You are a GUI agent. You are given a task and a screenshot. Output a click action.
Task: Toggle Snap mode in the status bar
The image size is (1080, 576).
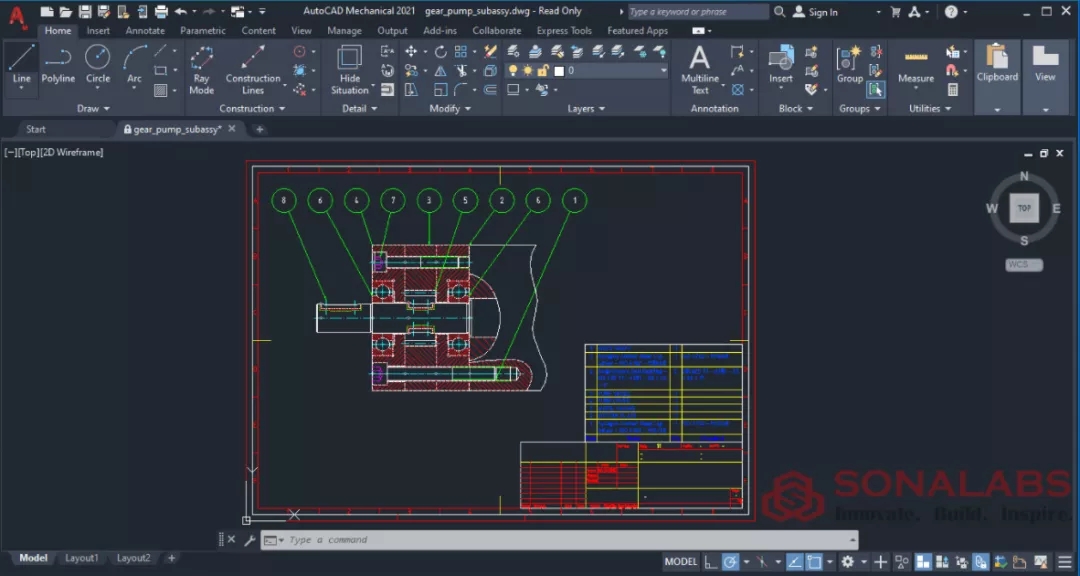pyautogui.click(x=732, y=562)
